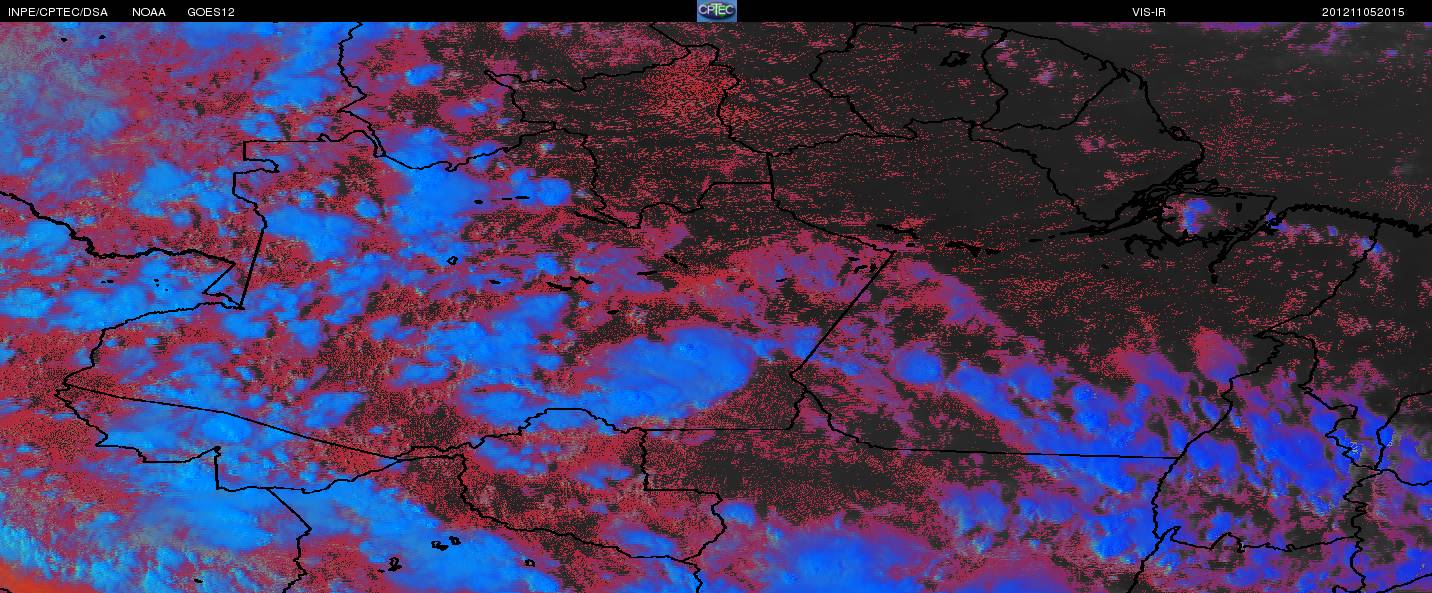
Task: Click the CPTEC logo in header
Action: click(x=716, y=11)
